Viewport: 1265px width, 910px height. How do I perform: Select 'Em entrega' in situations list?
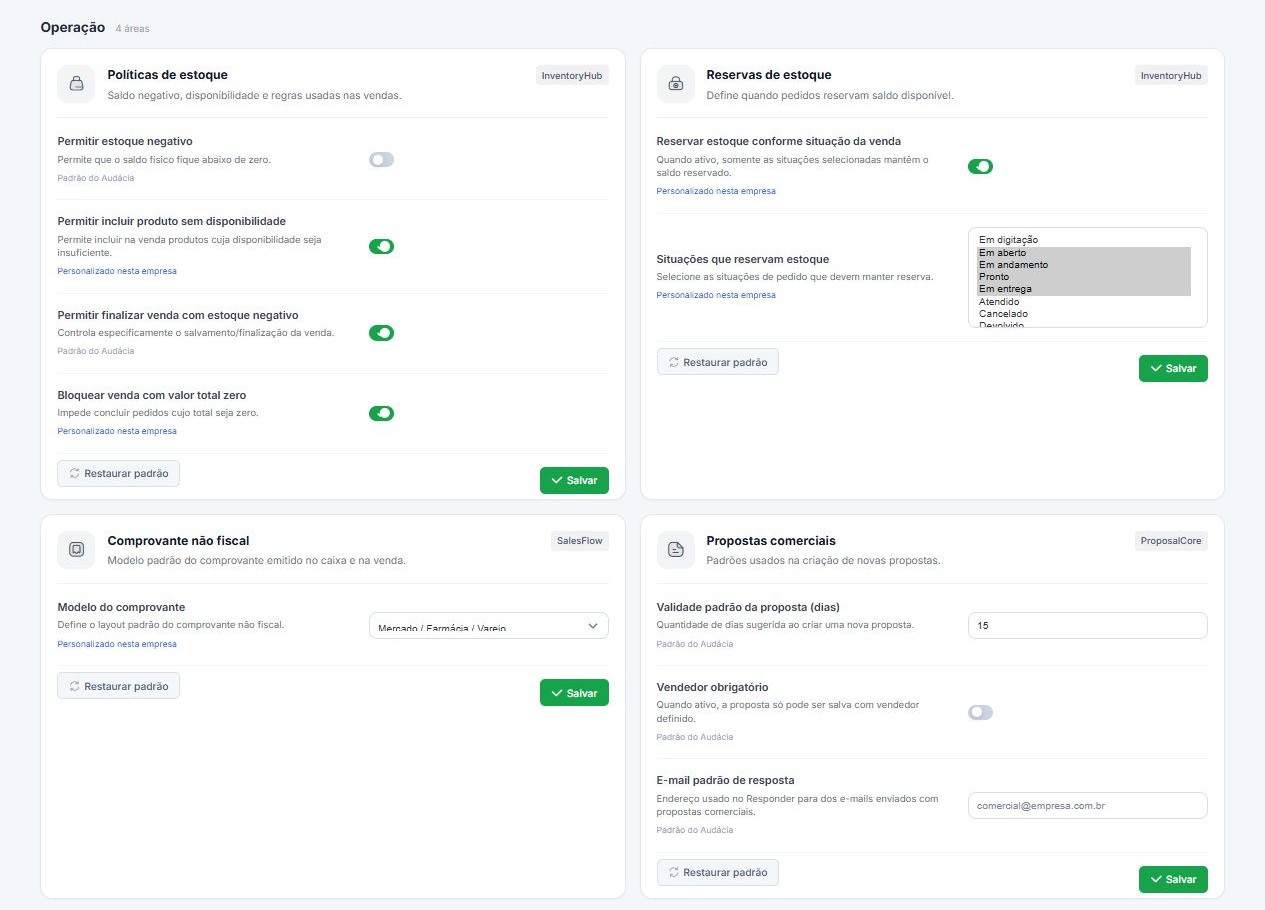click(1084, 289)
